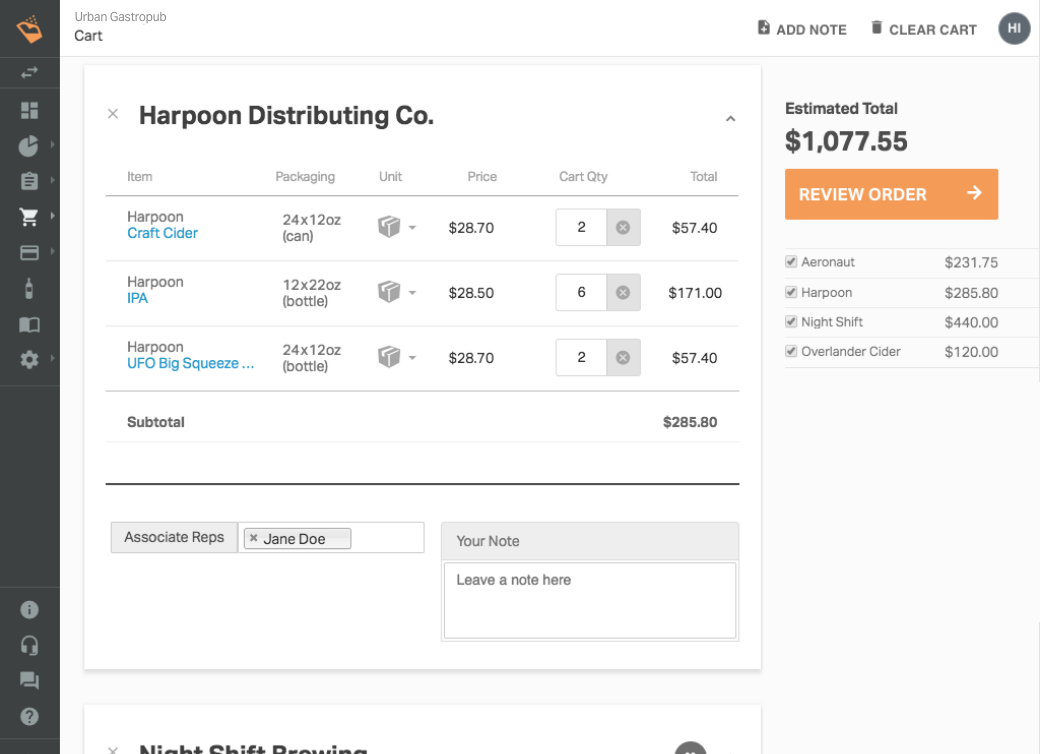Click ADD NOTE in the header
Viewport: 1040px width, 754px height.
pos(802,29)
